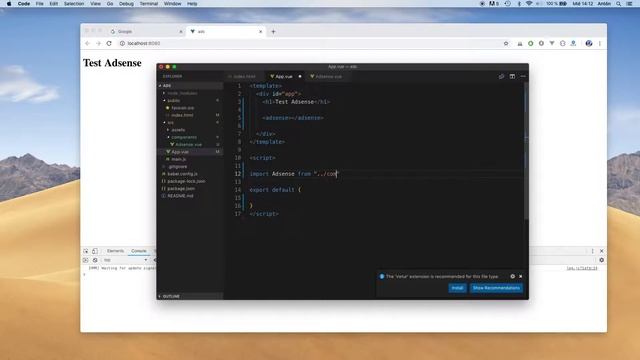Click the Spotlight search icon in menu bar
640x360 pixels.
[x=619, y=4]
